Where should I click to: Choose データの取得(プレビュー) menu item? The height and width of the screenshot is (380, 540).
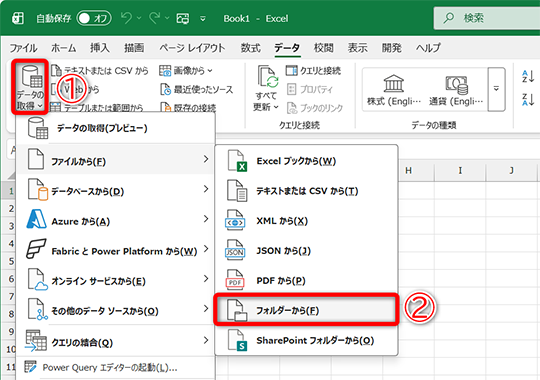(x=115, y=128)
